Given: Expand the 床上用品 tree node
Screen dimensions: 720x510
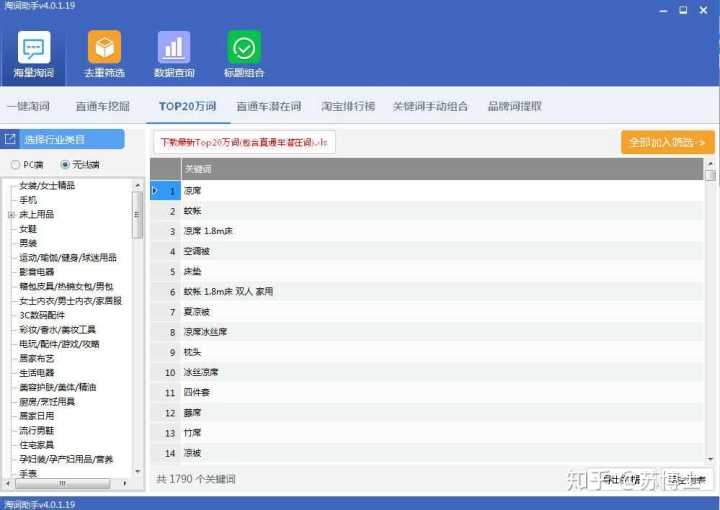Looking at the screenshot, I should point(11,214).
